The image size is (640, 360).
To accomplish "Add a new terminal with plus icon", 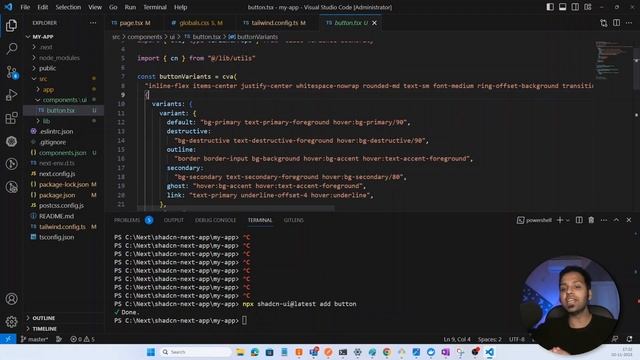I will [560, 220].
